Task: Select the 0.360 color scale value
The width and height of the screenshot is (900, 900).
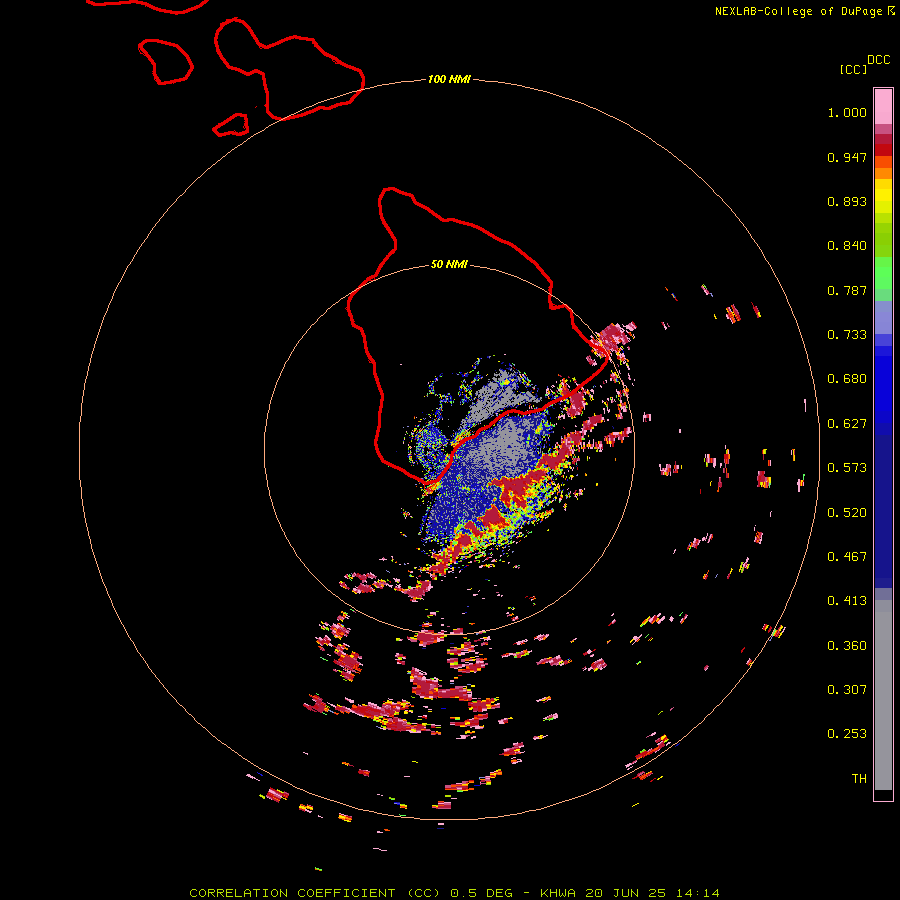Action: click(847, 646)
